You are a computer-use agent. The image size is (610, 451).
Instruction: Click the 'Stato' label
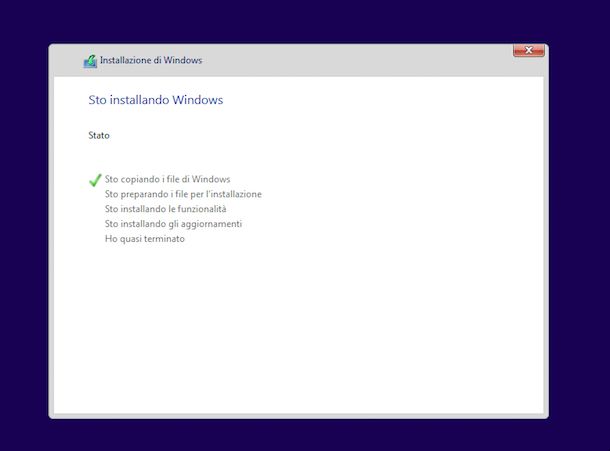pos(99,135)
